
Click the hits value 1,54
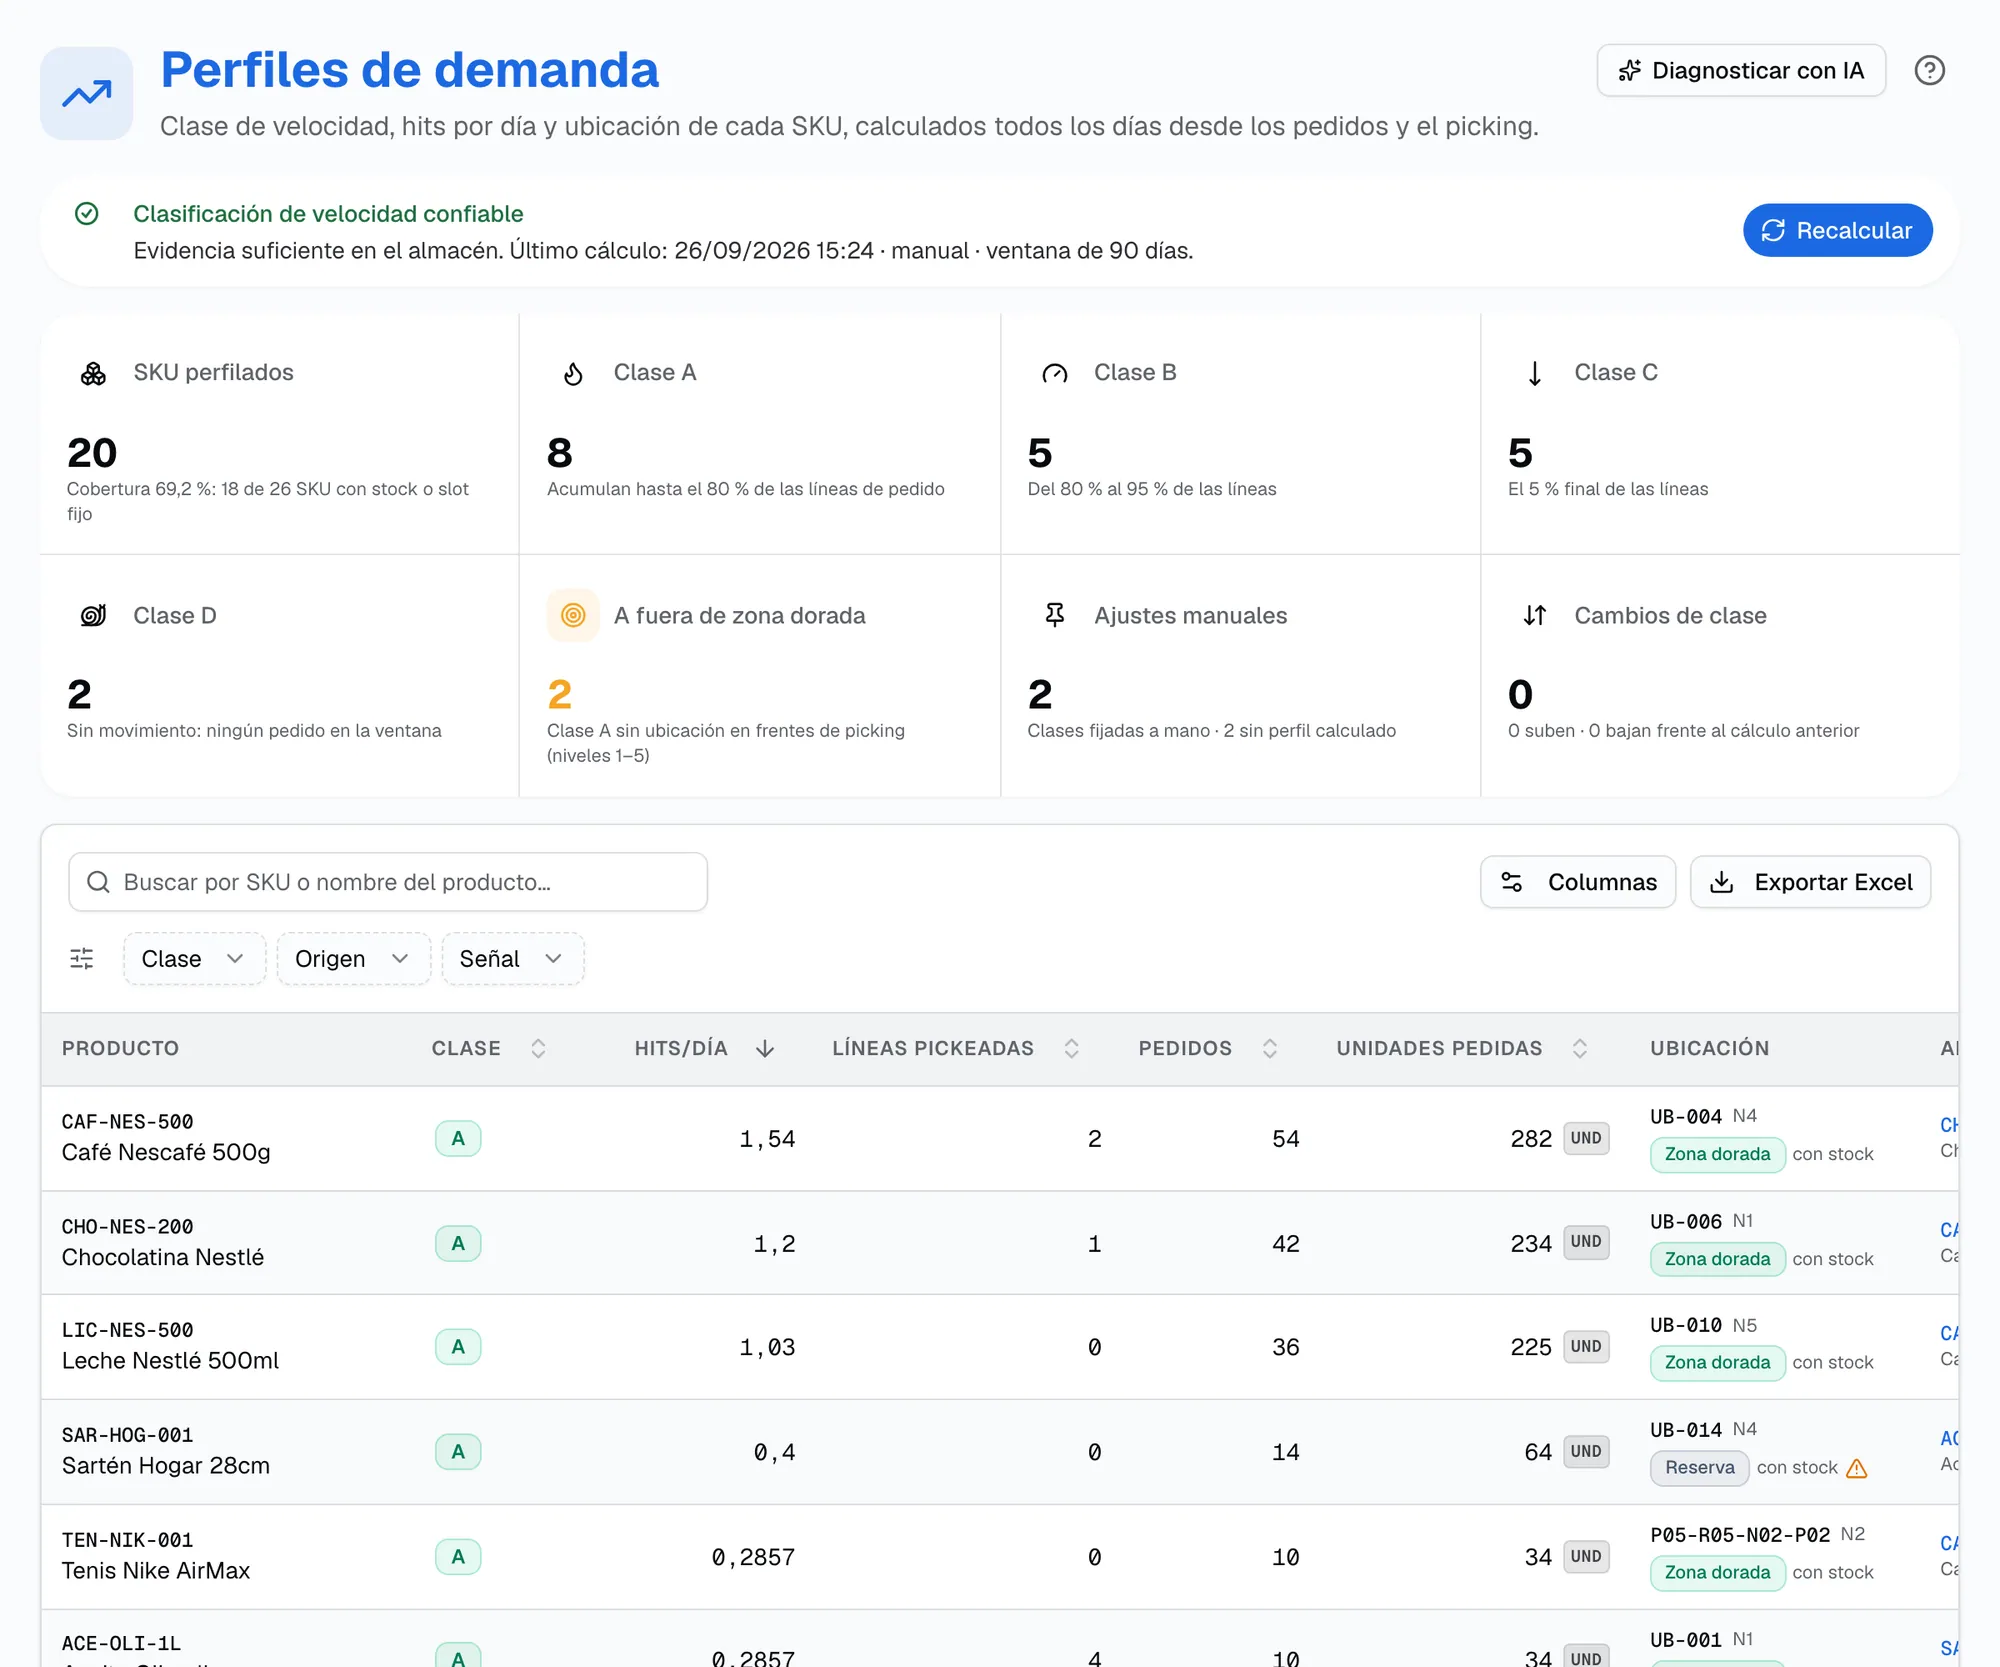coord(767,1139)
